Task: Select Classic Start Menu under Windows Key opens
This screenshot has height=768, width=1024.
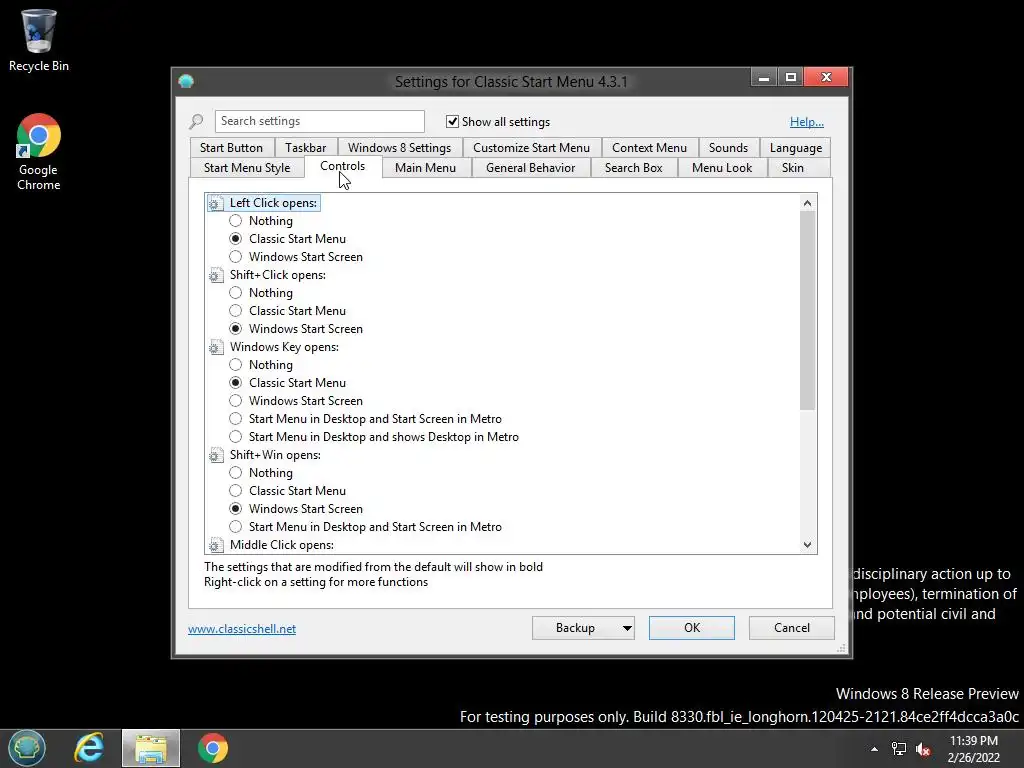Action: point(236,383)
